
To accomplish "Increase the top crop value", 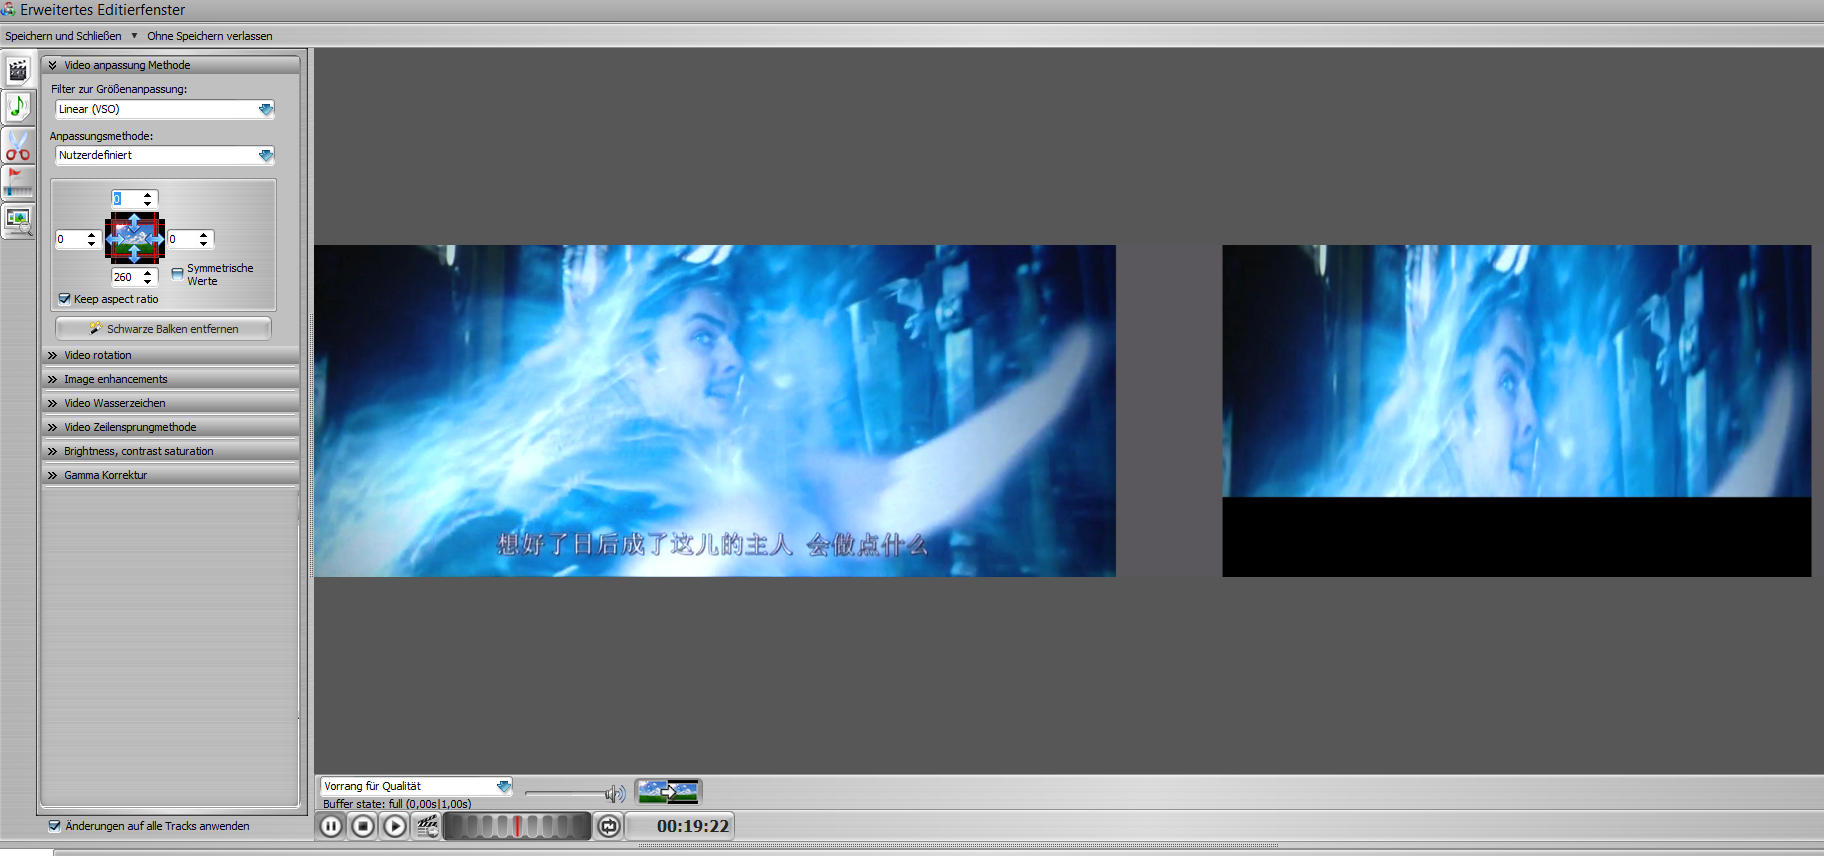I will [148, 195].
